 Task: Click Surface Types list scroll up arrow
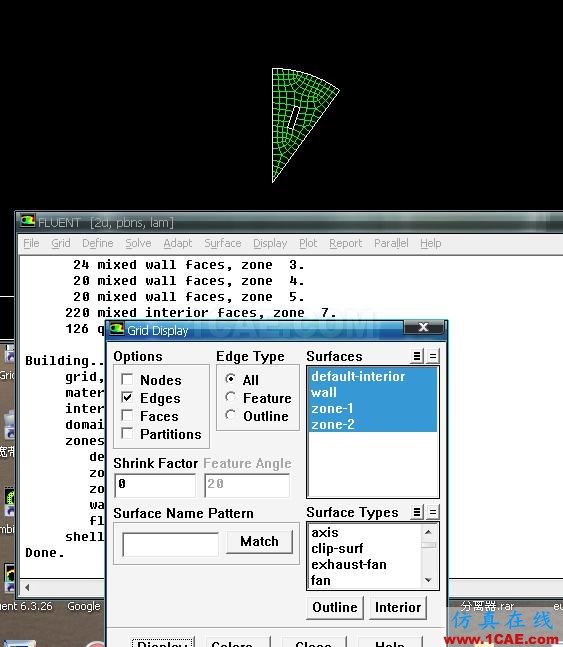click(429, 532)
